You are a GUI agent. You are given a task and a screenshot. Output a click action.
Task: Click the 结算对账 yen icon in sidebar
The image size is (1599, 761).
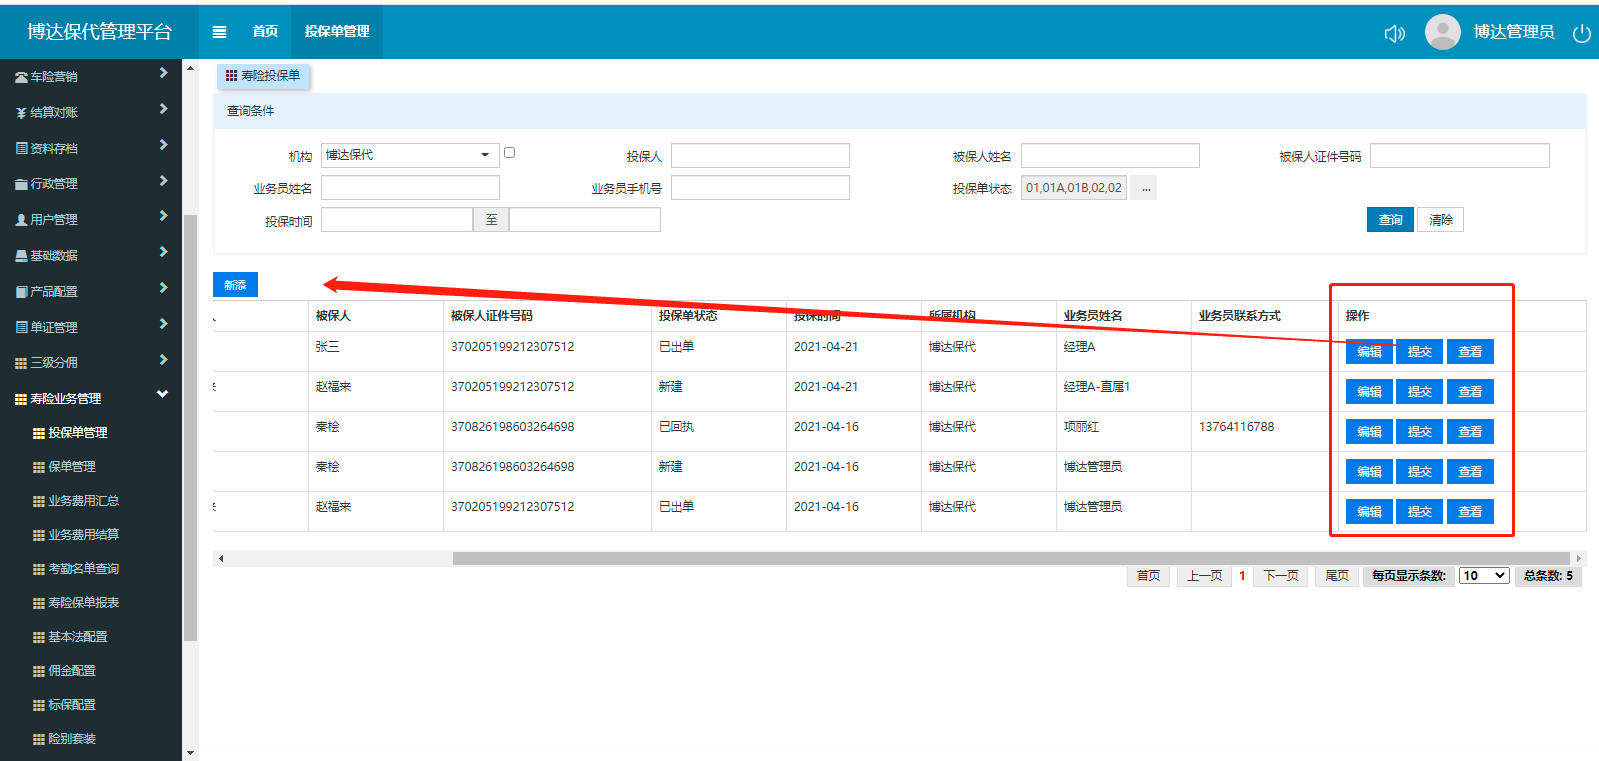pyautogui.click(x=21, y=113)
